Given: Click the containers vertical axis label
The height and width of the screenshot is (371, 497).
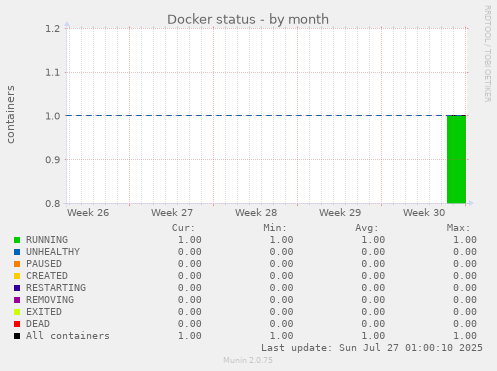Looking at the screenshot, I should click(x=11, y=114).
